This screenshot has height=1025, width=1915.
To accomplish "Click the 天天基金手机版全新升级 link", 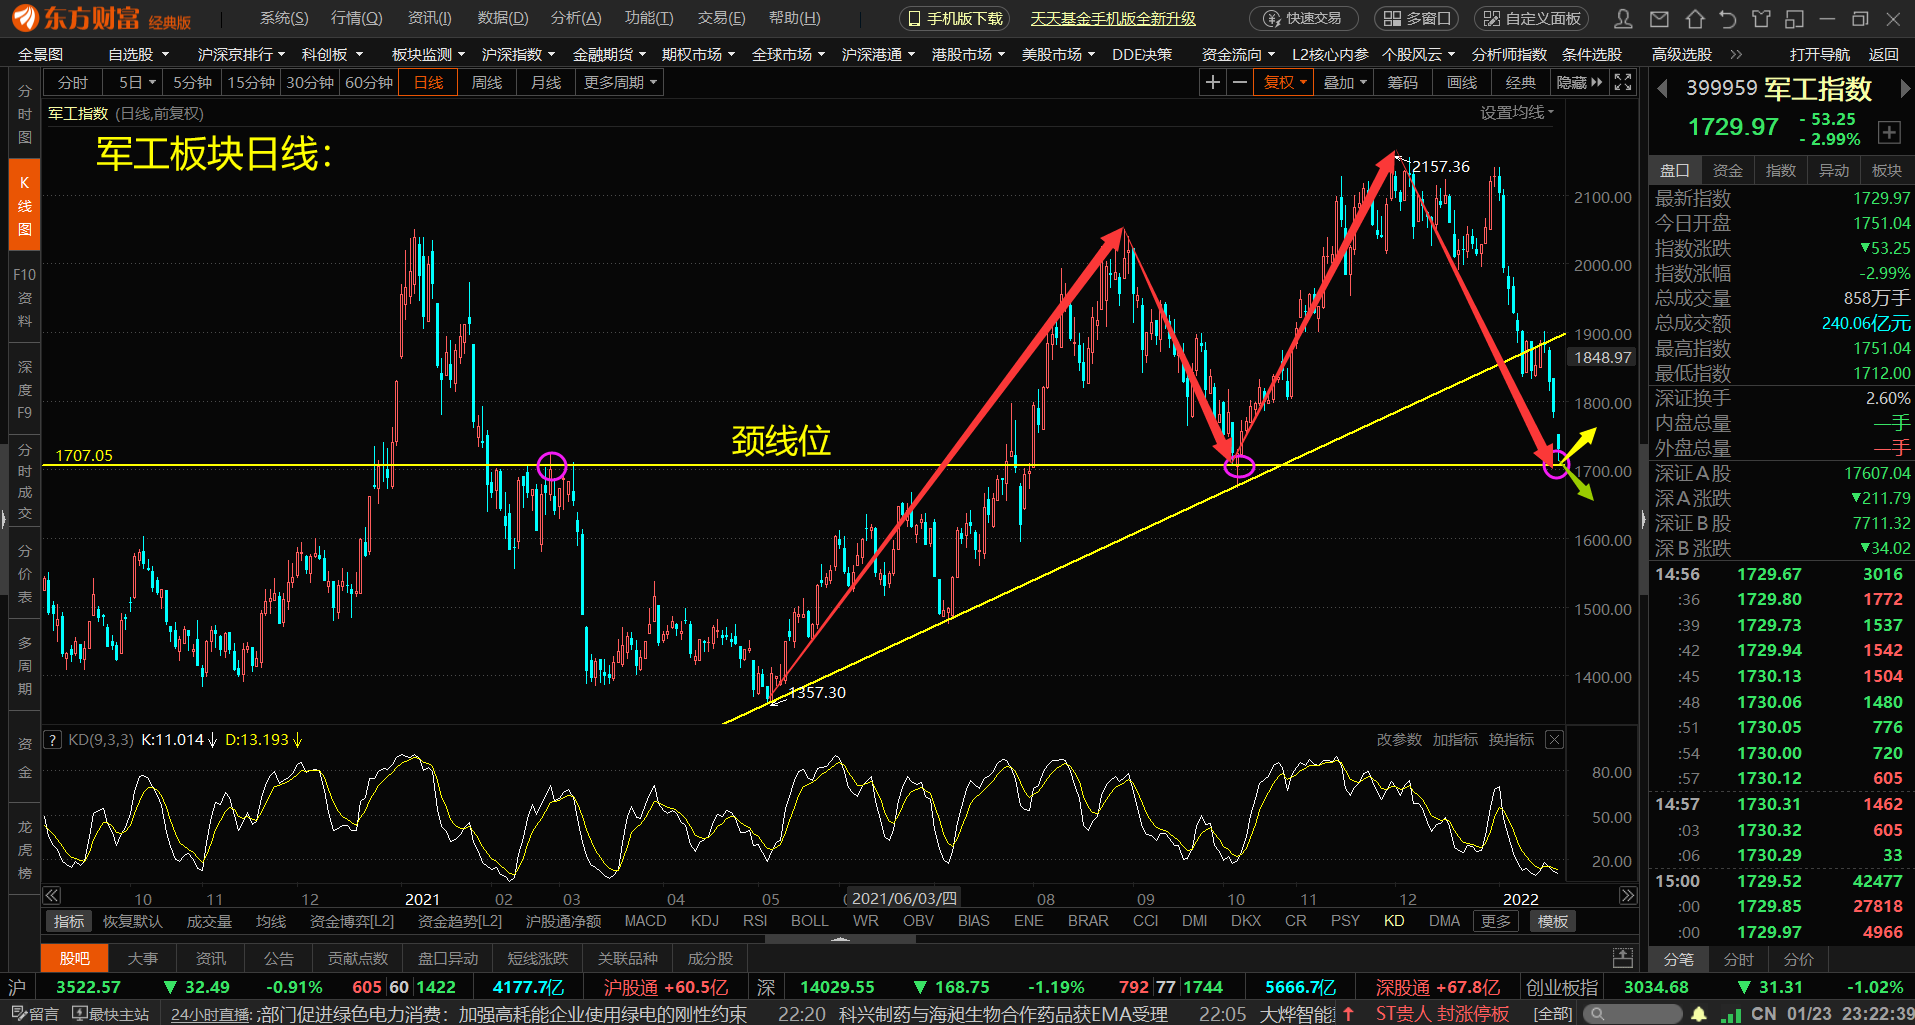I will (x=1113, y=19).
